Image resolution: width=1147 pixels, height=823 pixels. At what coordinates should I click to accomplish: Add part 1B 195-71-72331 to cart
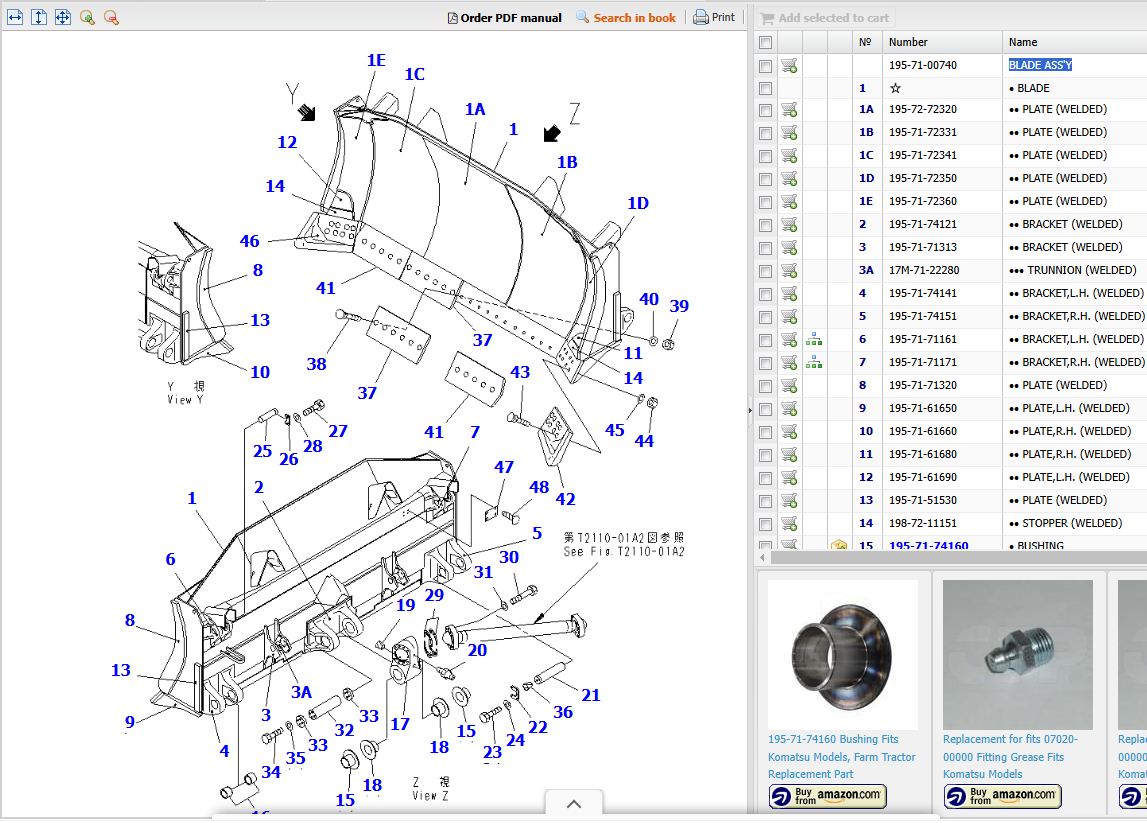pyautogui.click(x=789, y=132)
